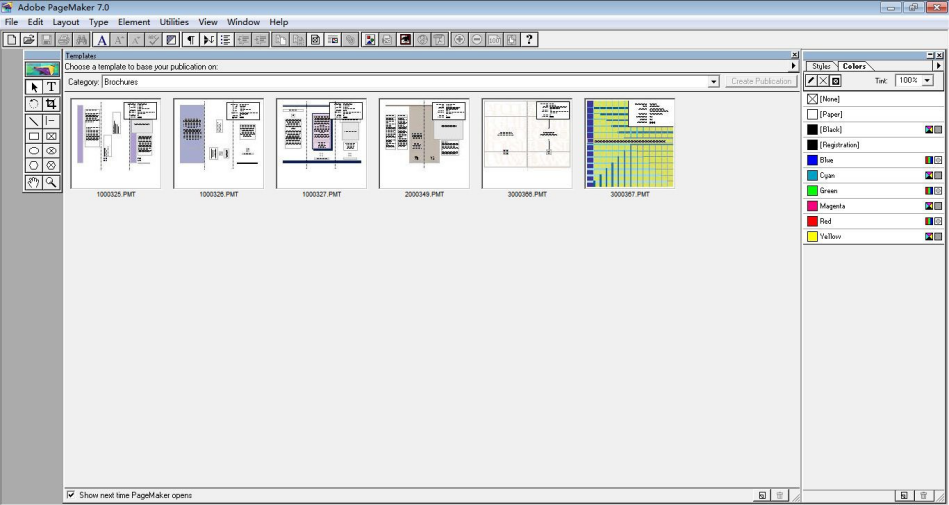Select the Constrained Line tool
949x505 pixels.
tap(51, 121)
